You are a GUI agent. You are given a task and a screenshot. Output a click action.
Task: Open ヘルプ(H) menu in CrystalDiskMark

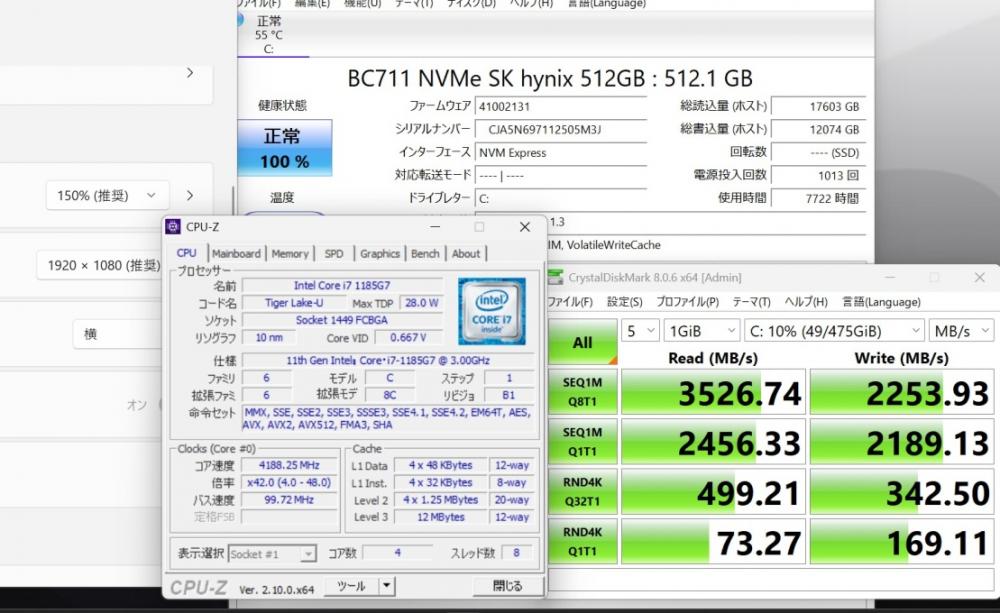point(805,302)
